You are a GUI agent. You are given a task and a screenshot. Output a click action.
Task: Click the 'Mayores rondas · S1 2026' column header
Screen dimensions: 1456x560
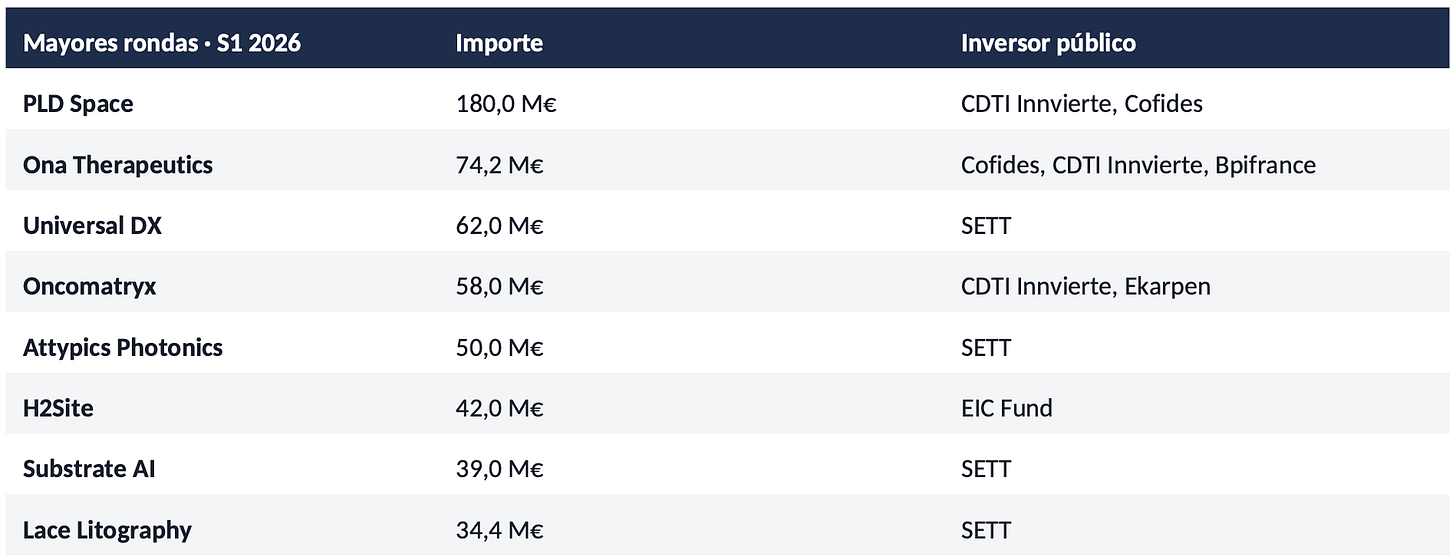pos(162,43)
